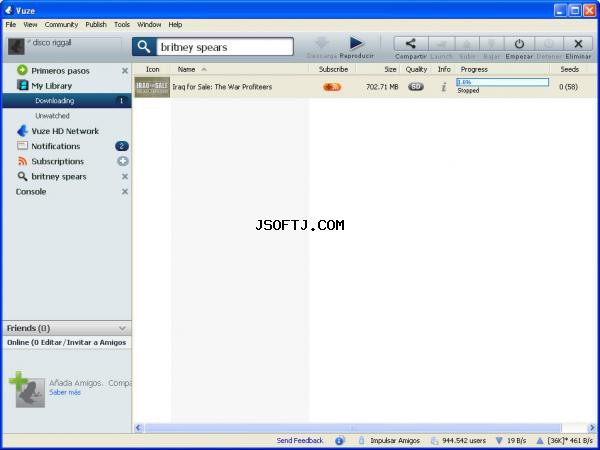Sort by the Seeds column header
Viewport: 600px width, 450px height.
569,69
